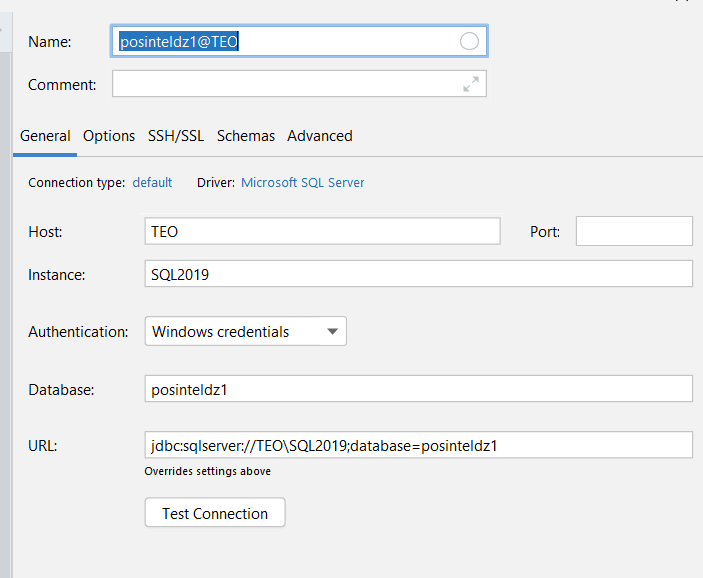Click inside the Comment text field
This screenshot has height=578, width=703.
(299, 84)
